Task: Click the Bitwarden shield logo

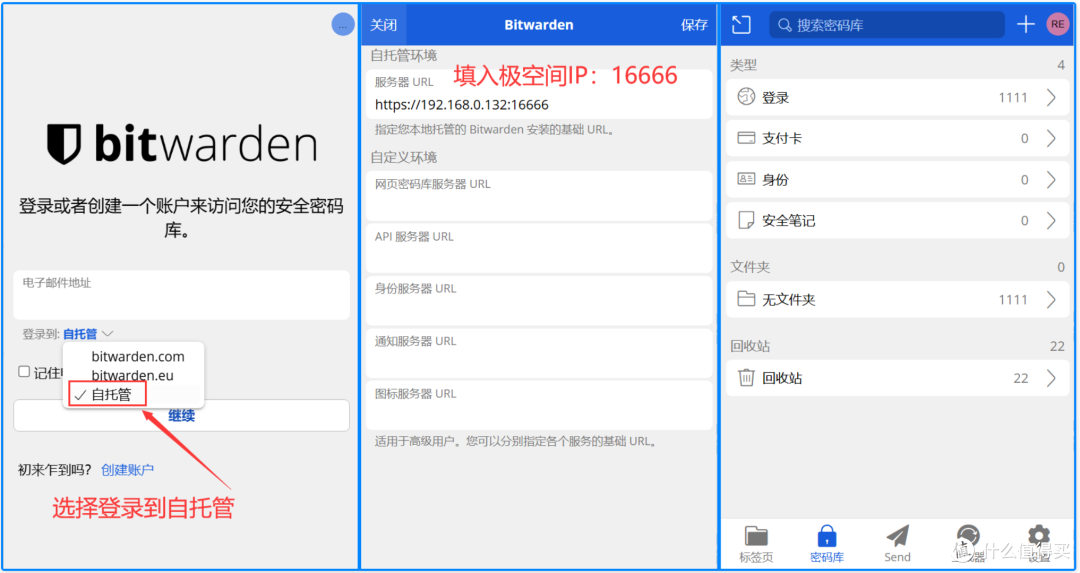Action: pos(64,144)
